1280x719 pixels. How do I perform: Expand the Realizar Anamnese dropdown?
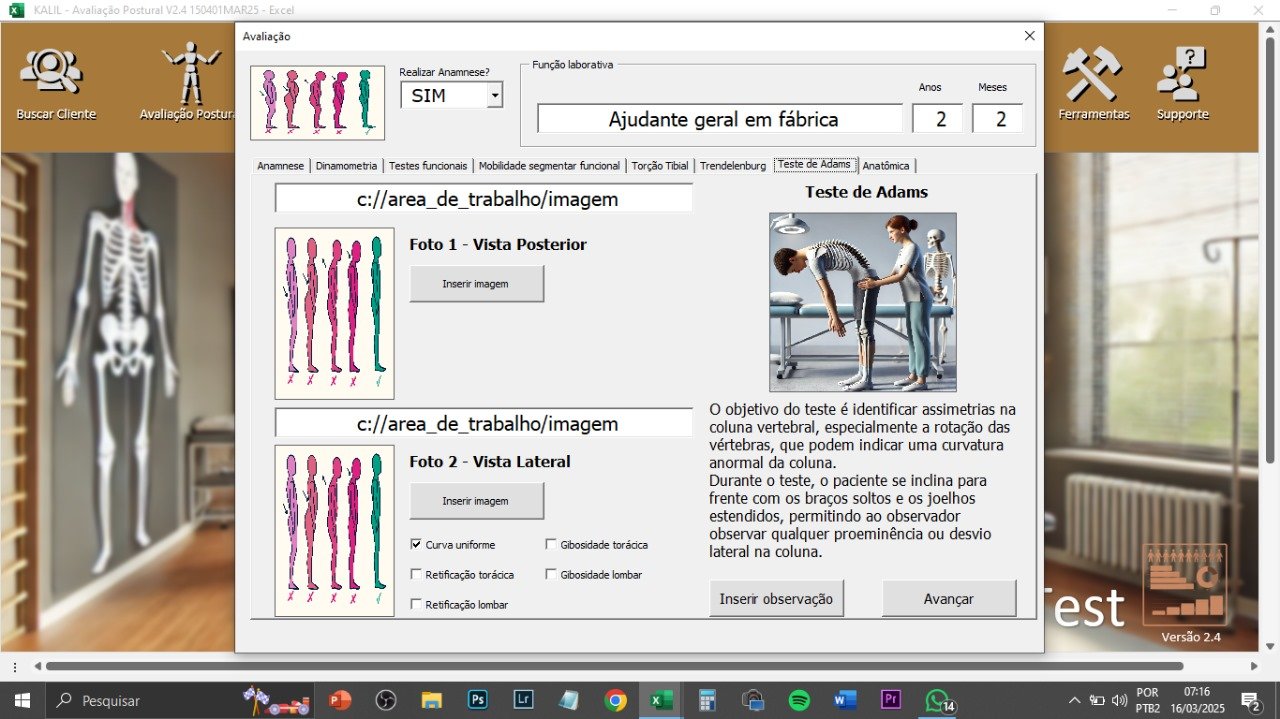point(494,96)
